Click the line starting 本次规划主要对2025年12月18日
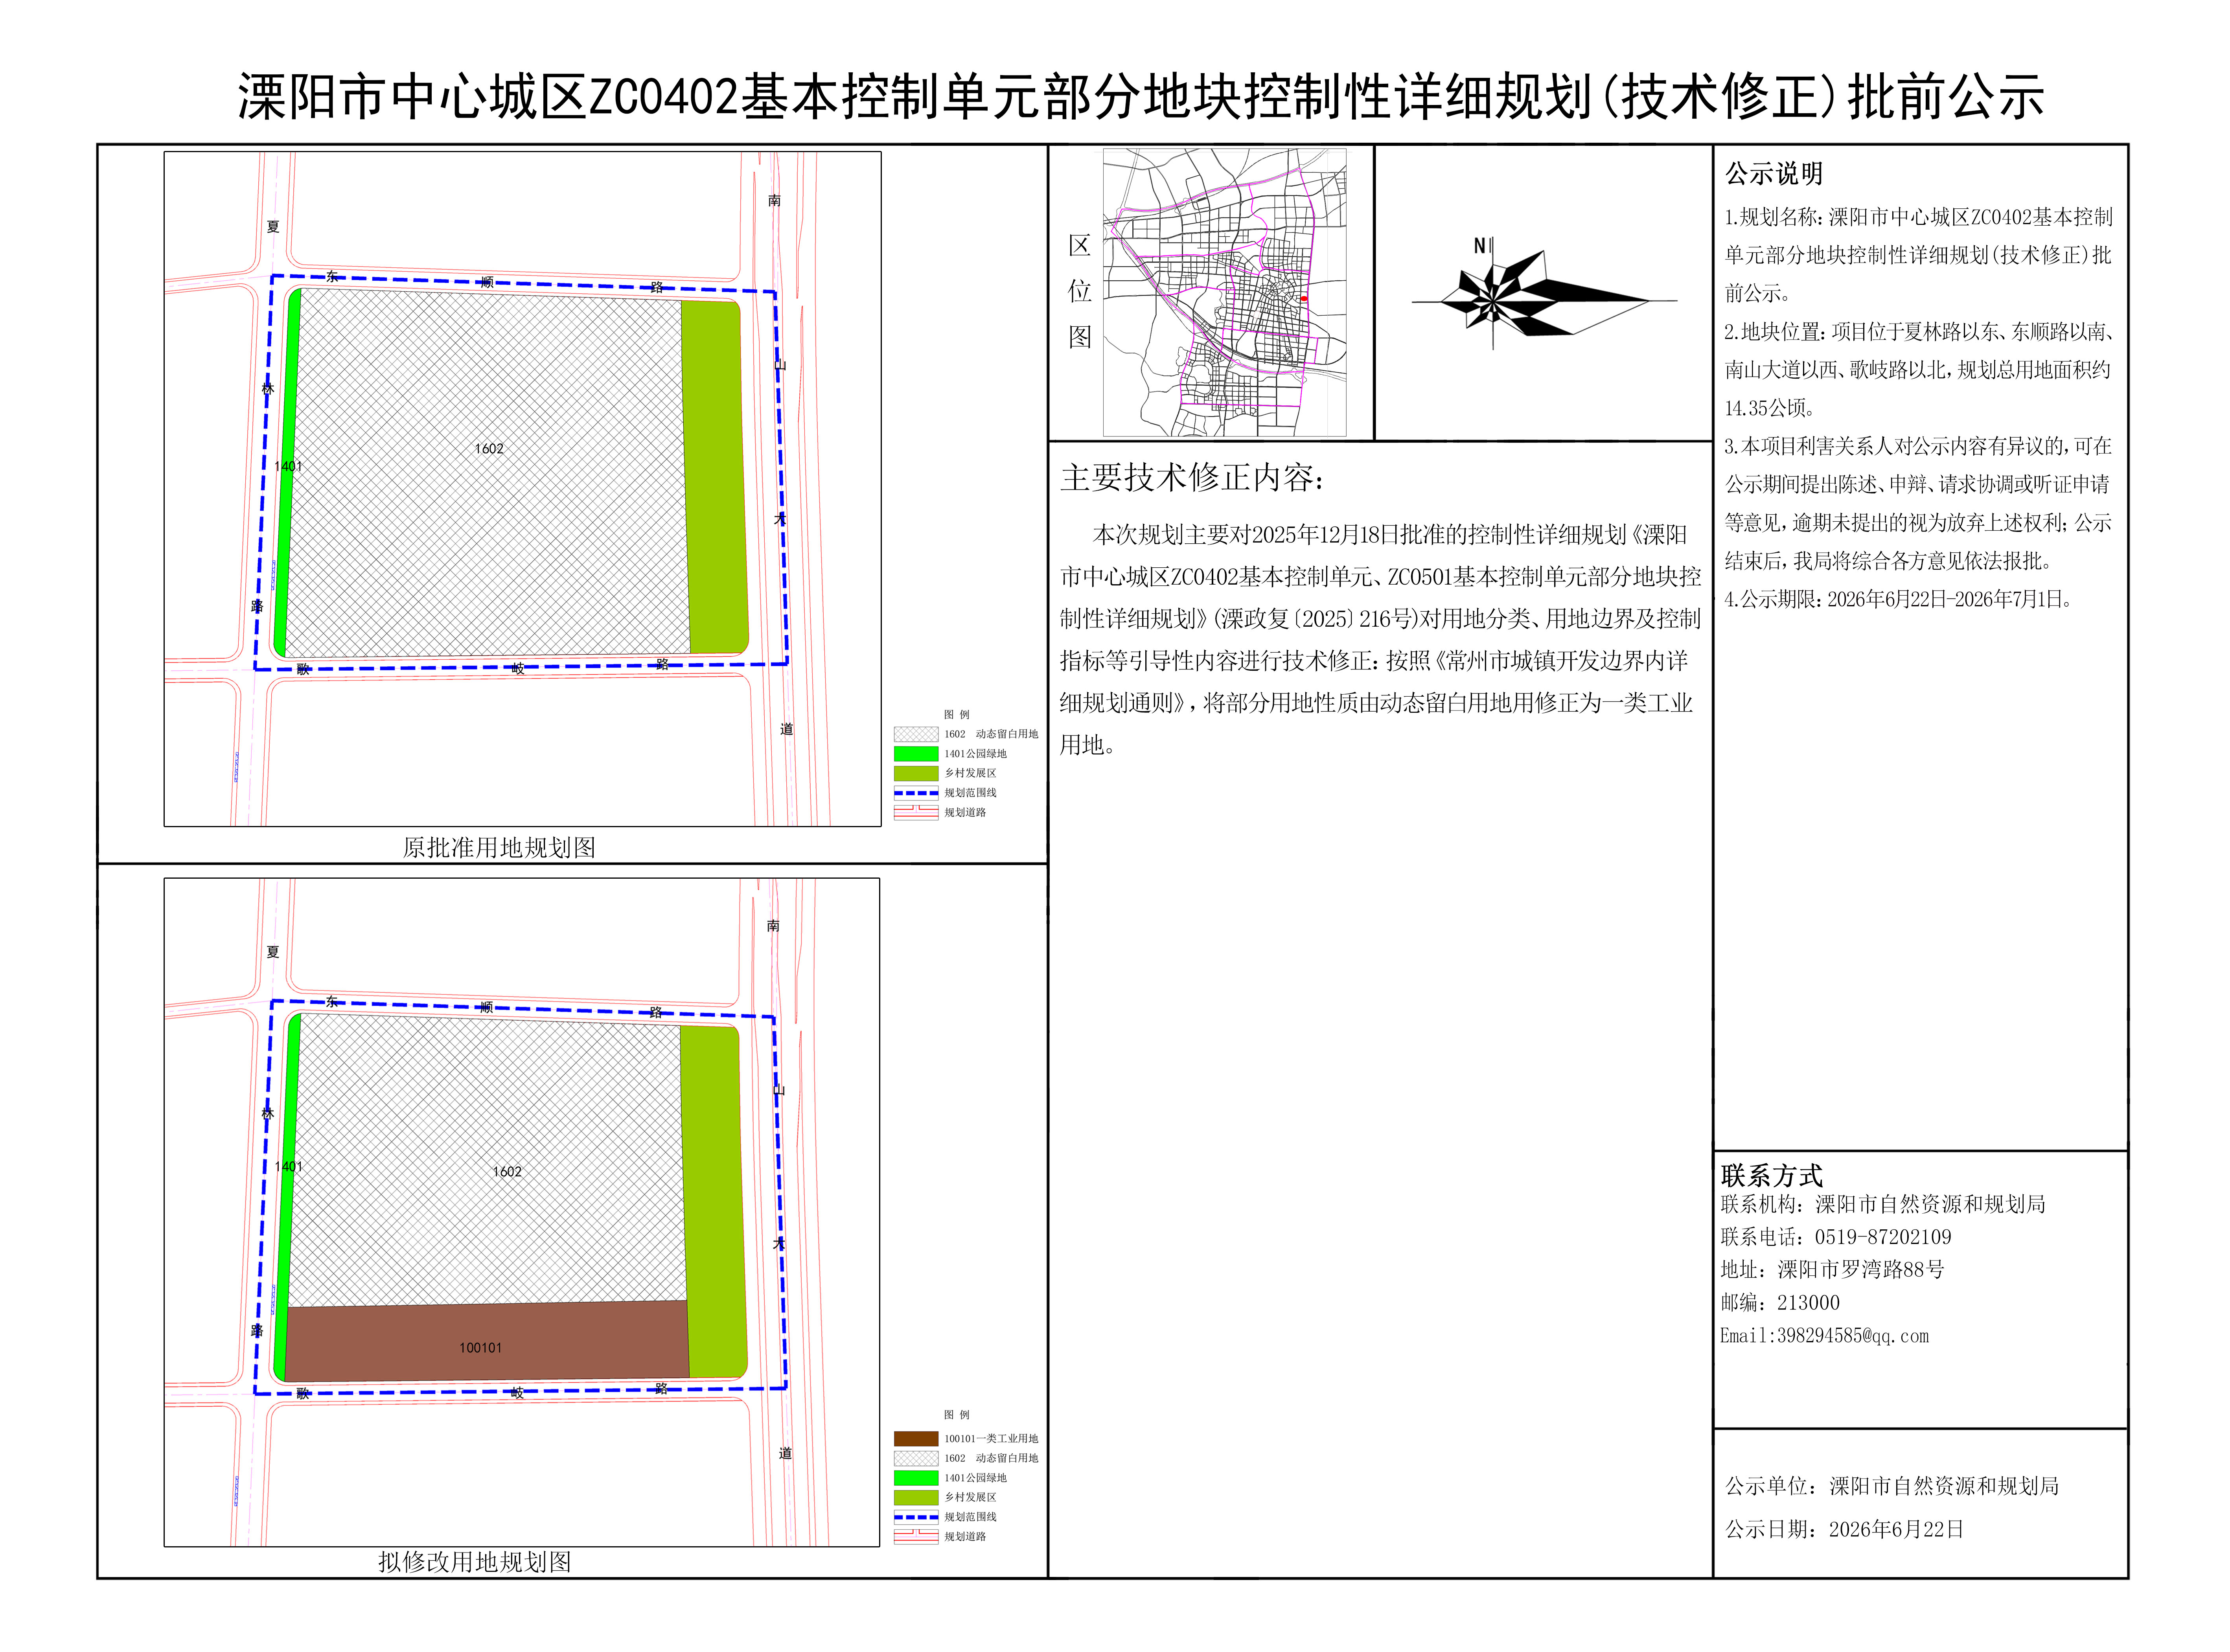Viewport: 2230px width, 1652px height. (x=1390, y=535)
